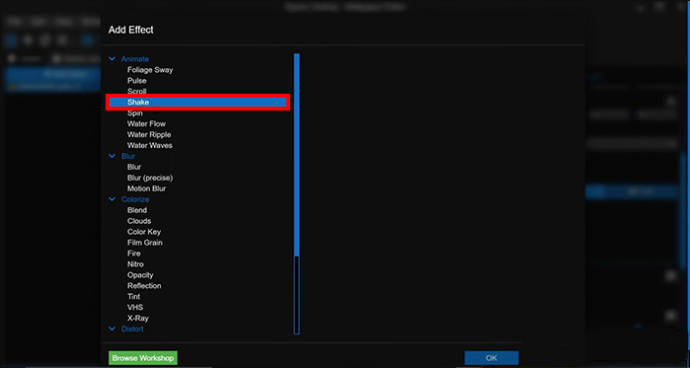Confirm with the OK button
Image resolution: width=690 pixels, height=368 pixels.
click(492, 358)
